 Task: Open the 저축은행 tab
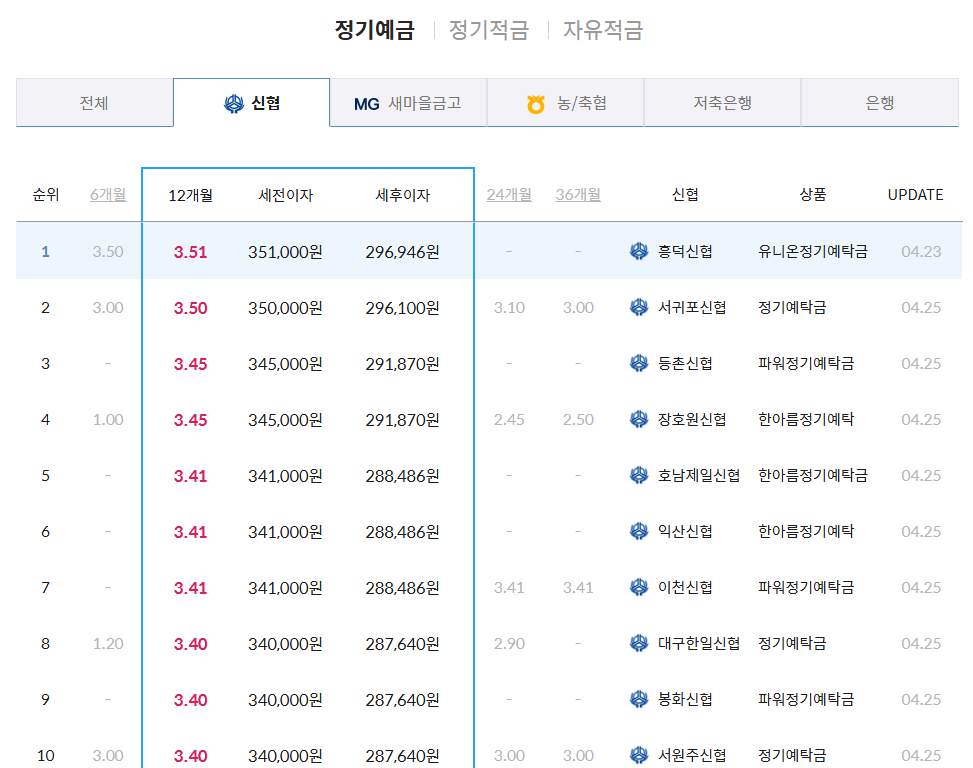pos(722,103)
